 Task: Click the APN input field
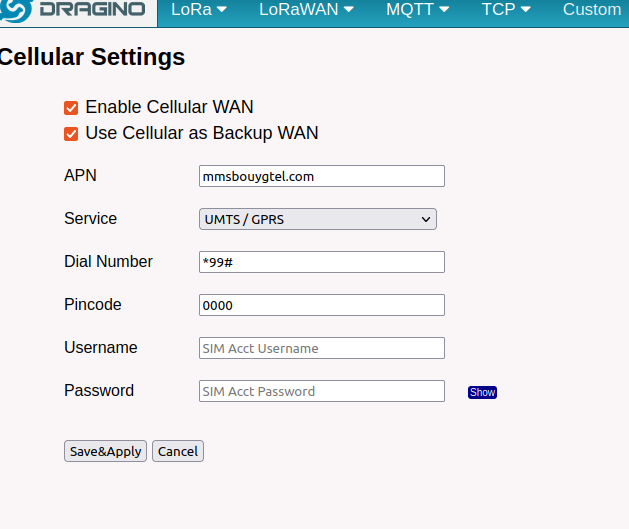(321, 176)
